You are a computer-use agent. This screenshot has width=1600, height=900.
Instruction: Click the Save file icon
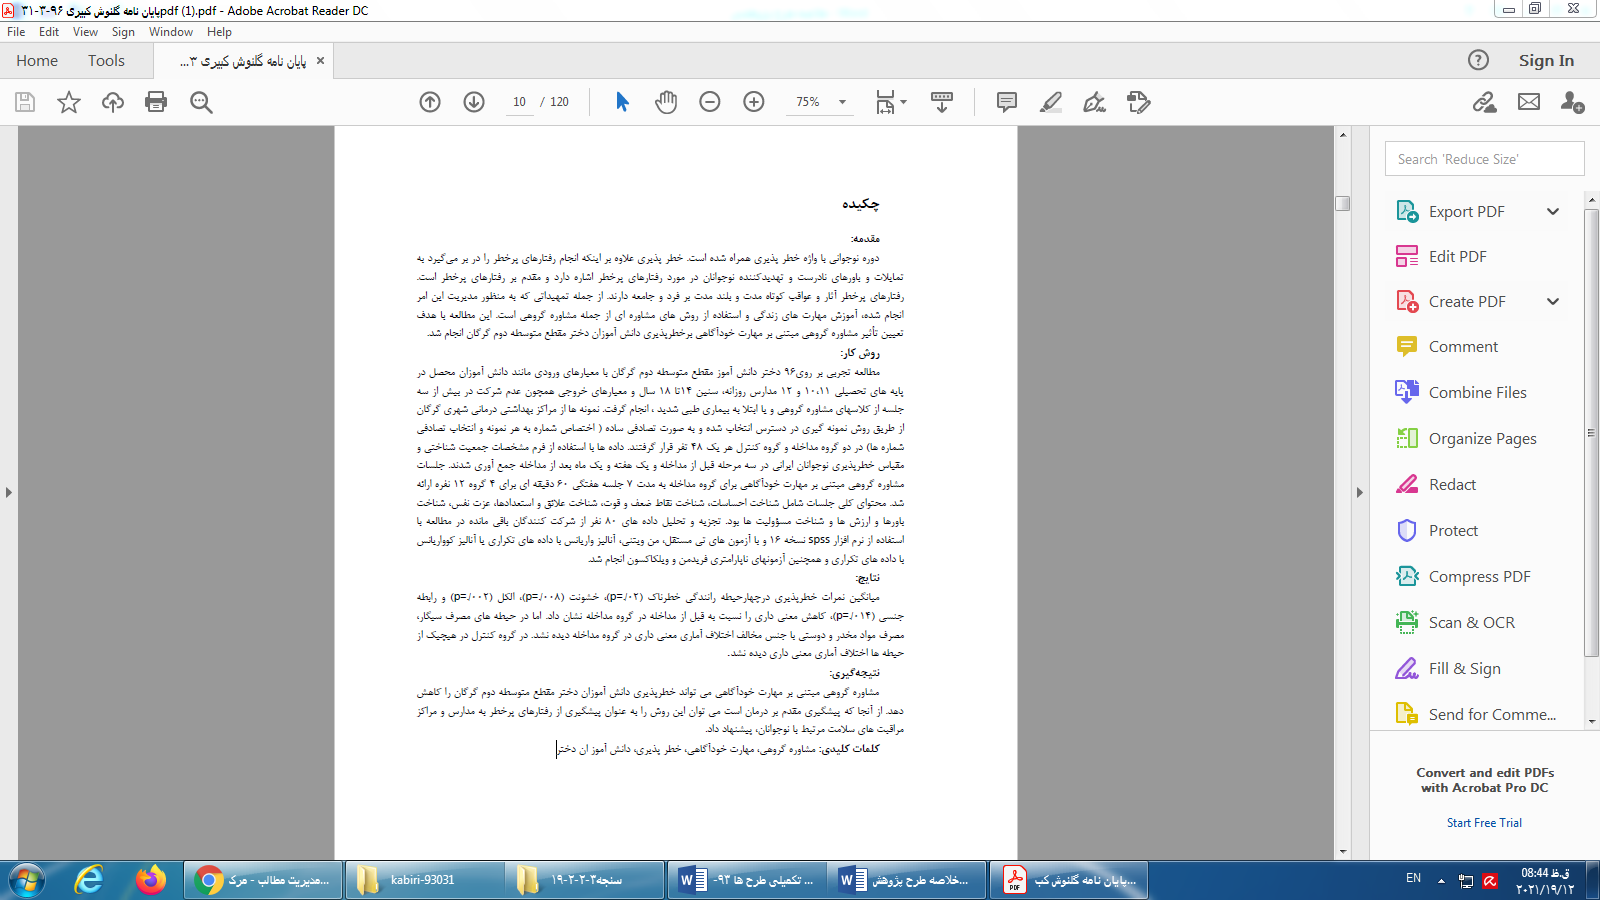[25, 102]
